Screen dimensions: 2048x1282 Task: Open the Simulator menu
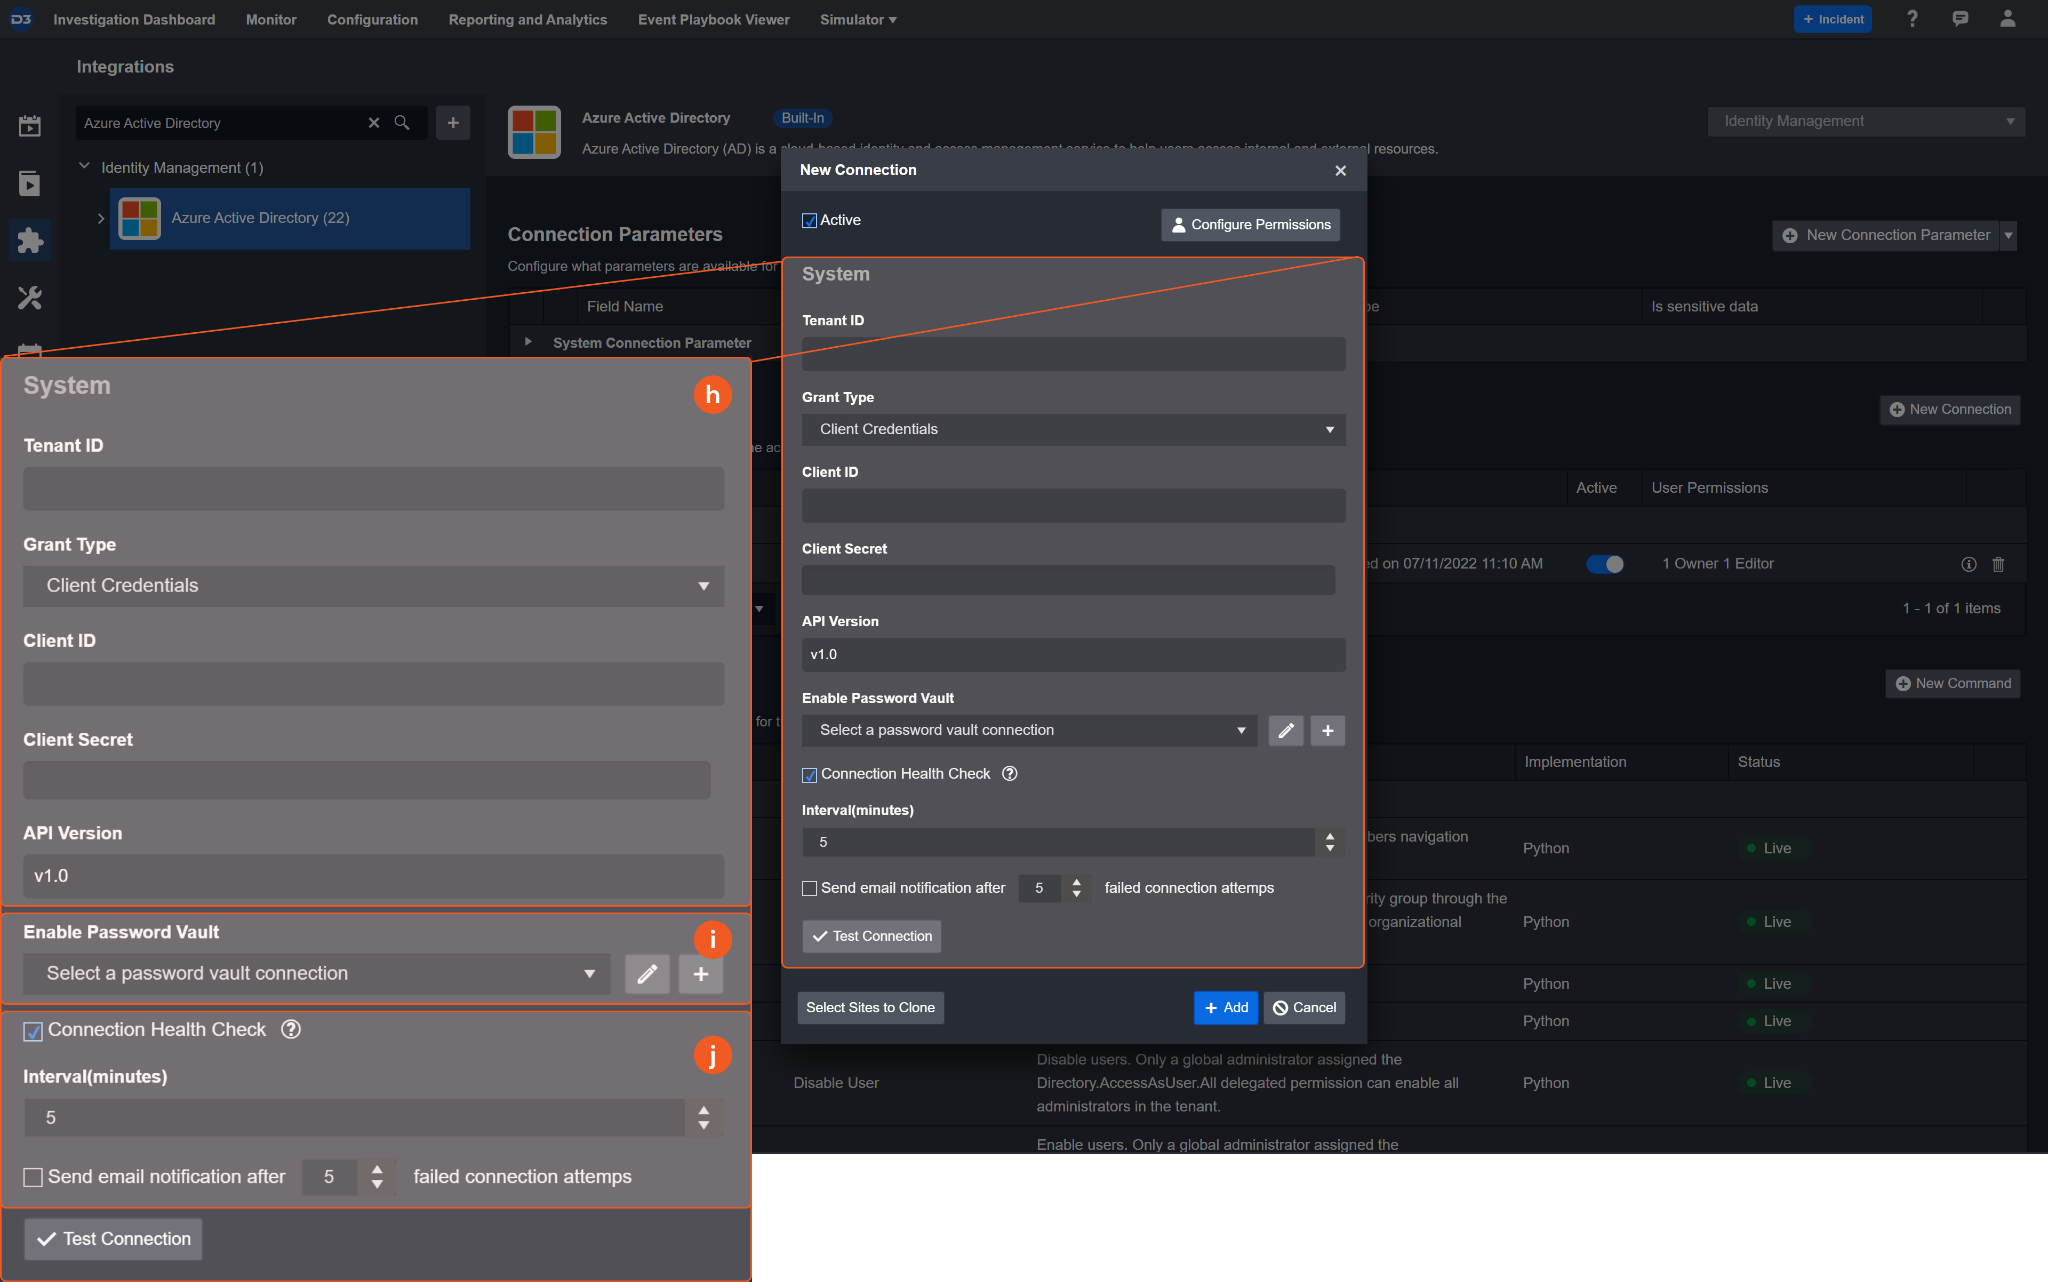pos(857,20)
